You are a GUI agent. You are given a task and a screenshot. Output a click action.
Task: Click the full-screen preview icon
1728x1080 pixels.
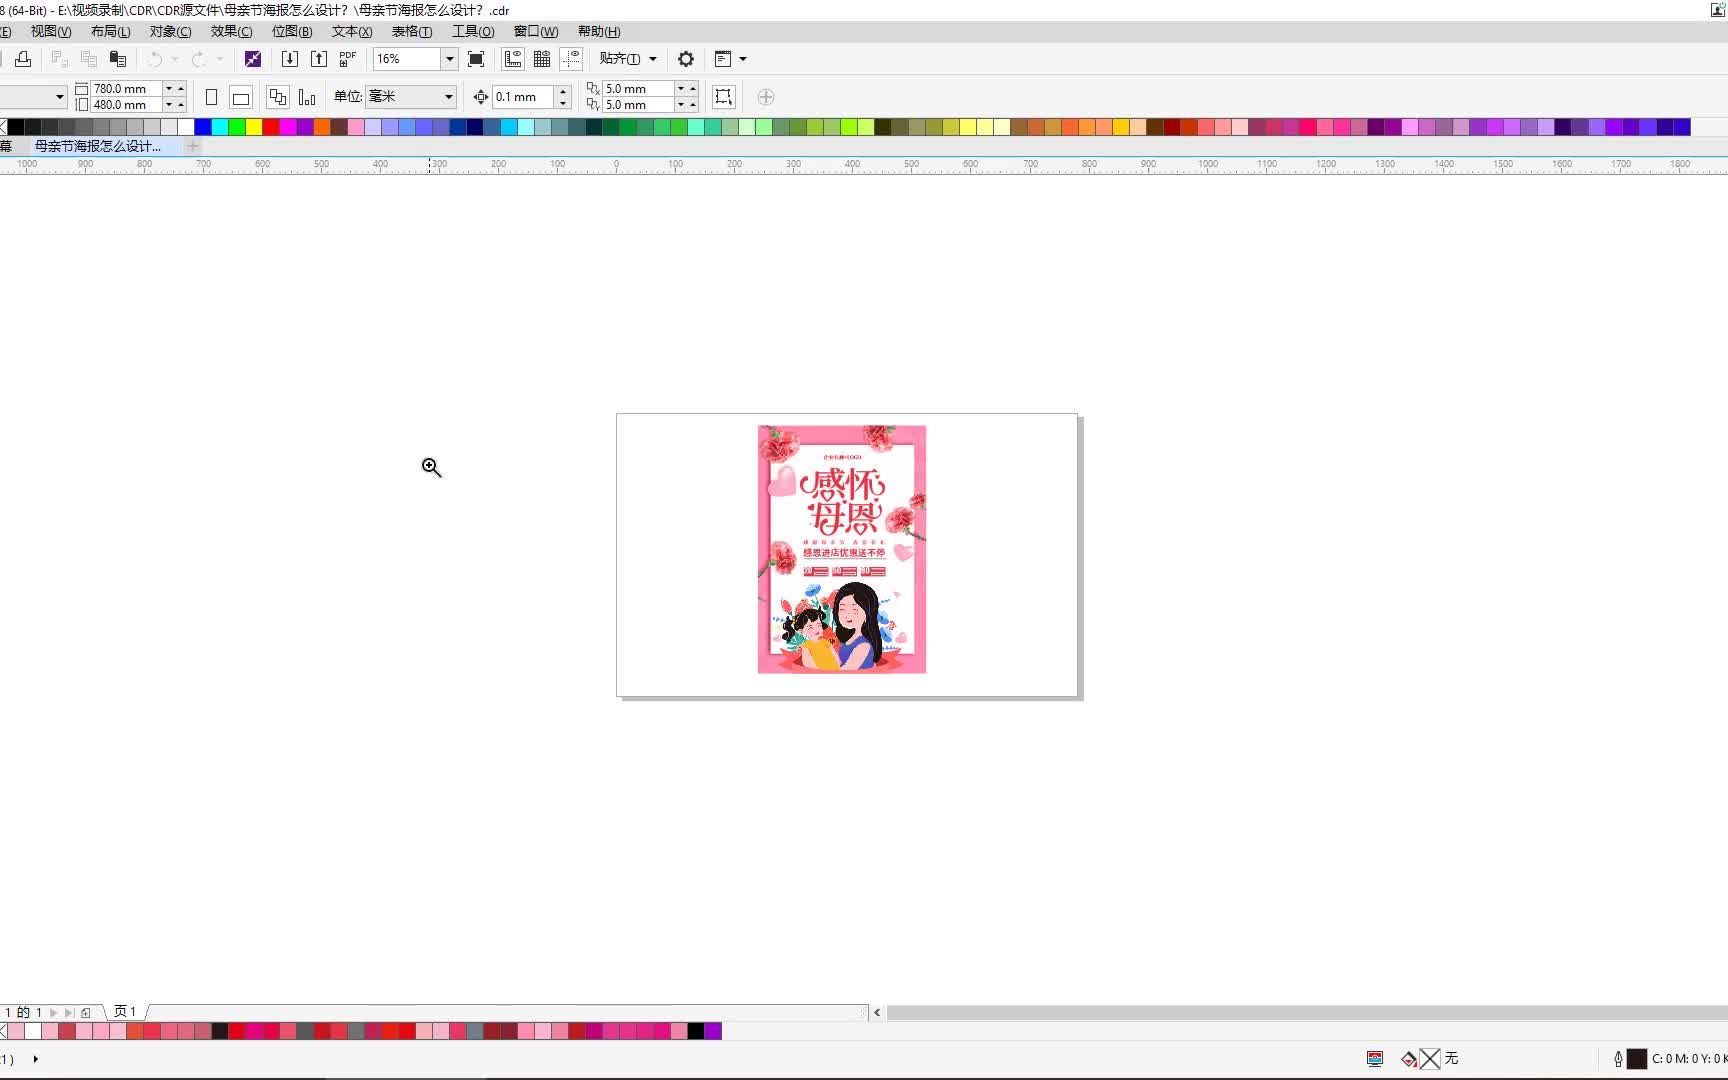pyautogui.click(x=476, y=59)
